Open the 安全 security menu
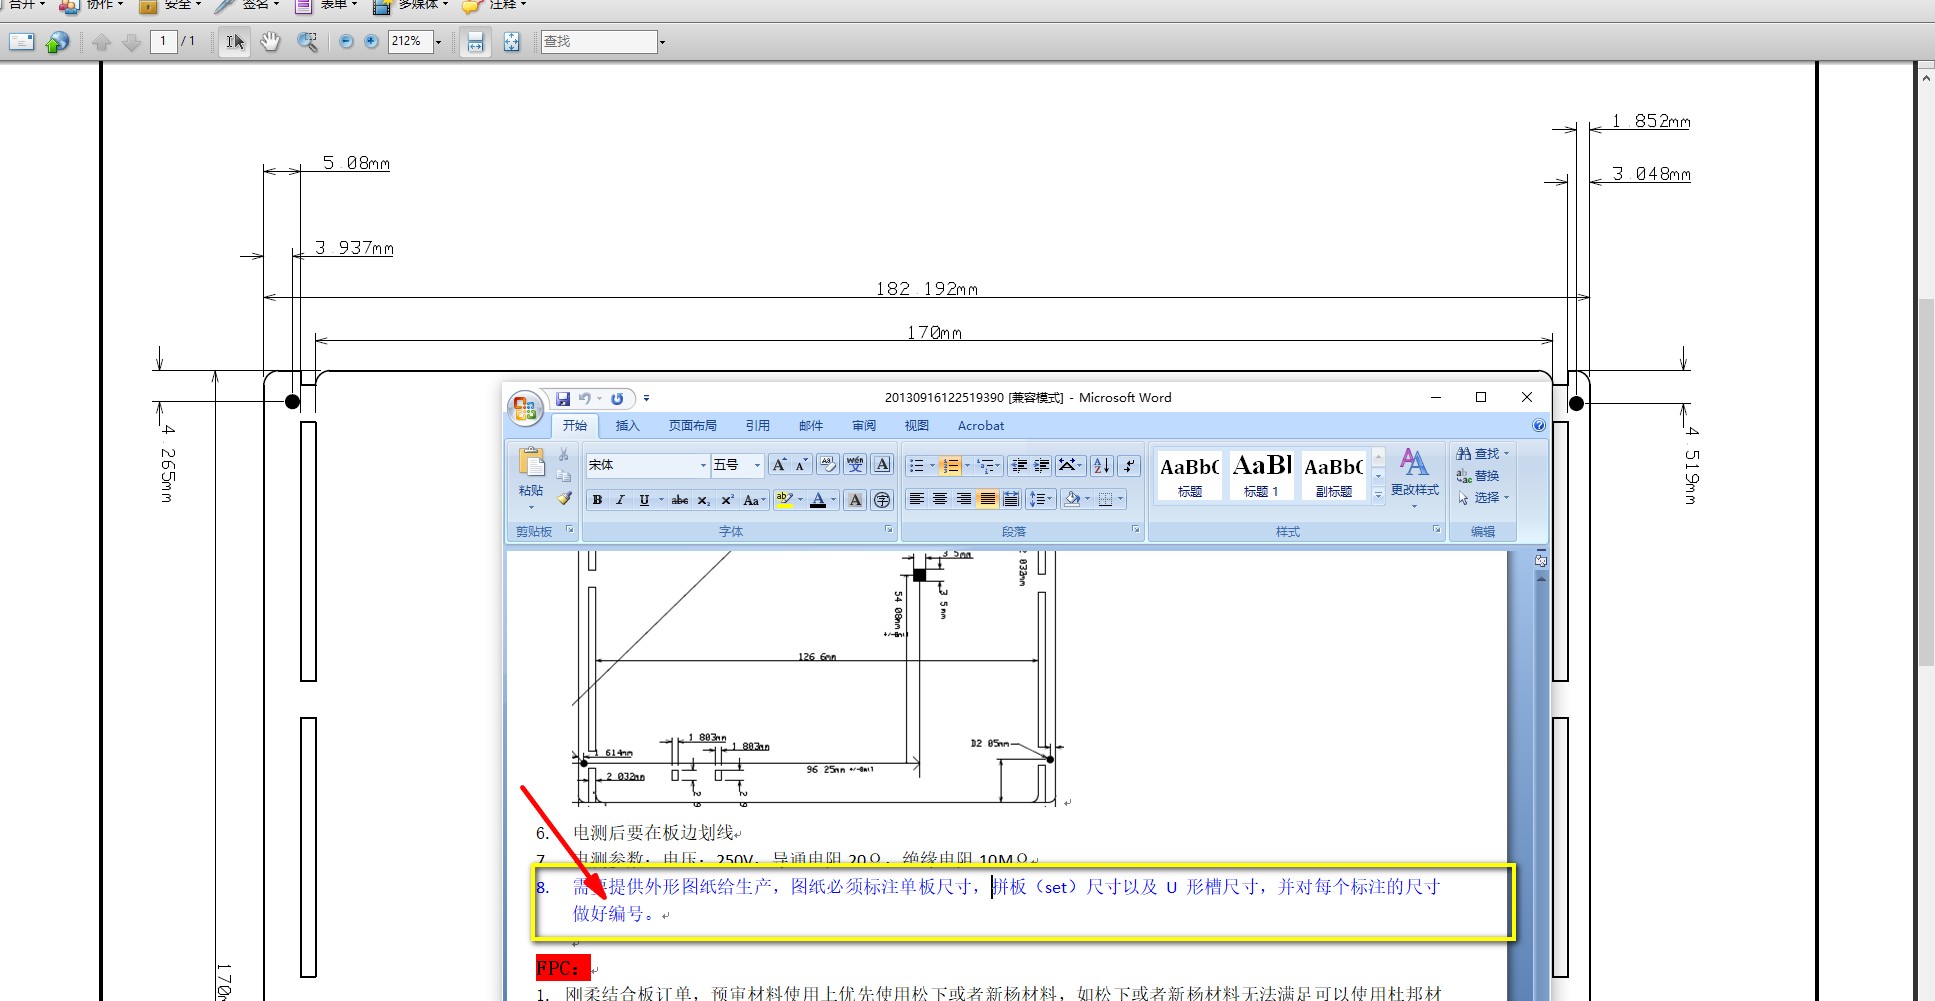Screen dimensions: 1935x1001 click(x=170, y=5)
